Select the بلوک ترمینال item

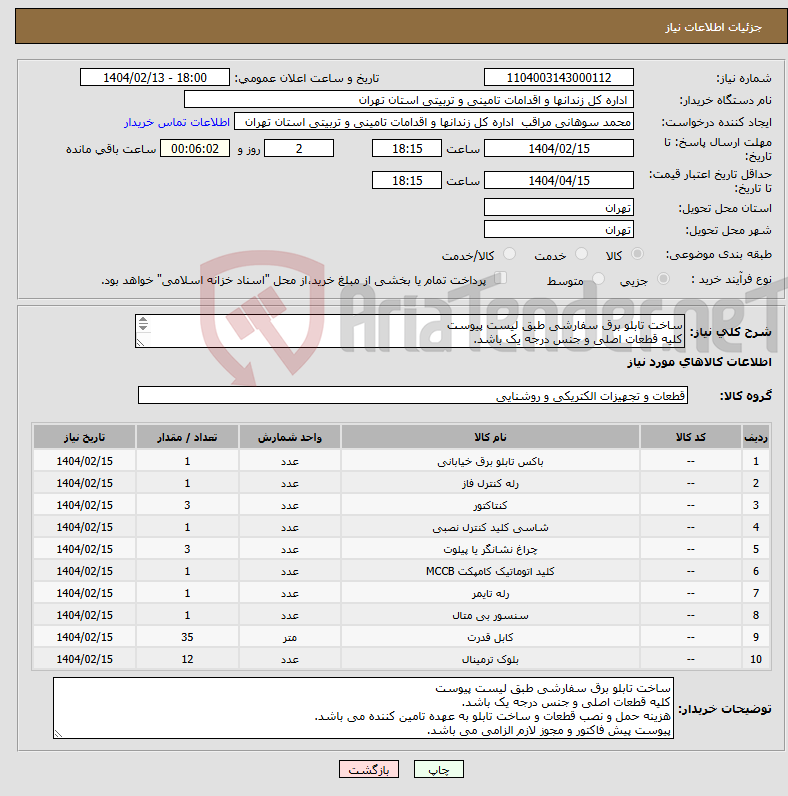(490, 659)
